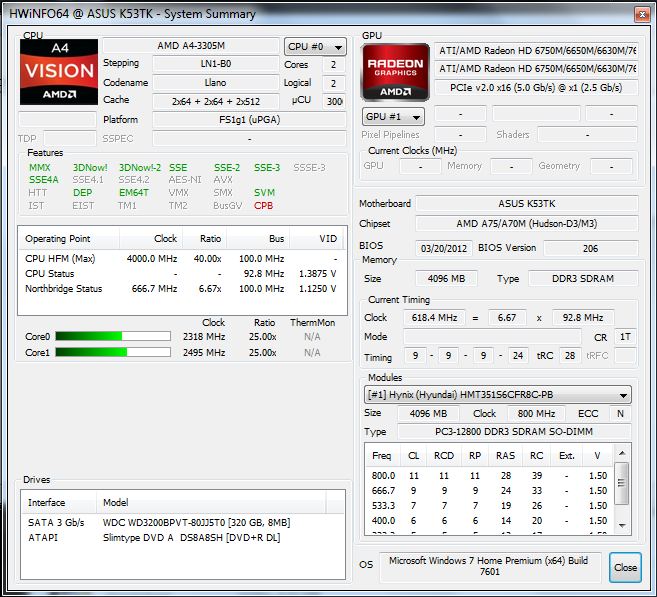The height and width of the screenshot is (597, 657).
Task: Click the SSE4A feature label
Action: (44, 180)
